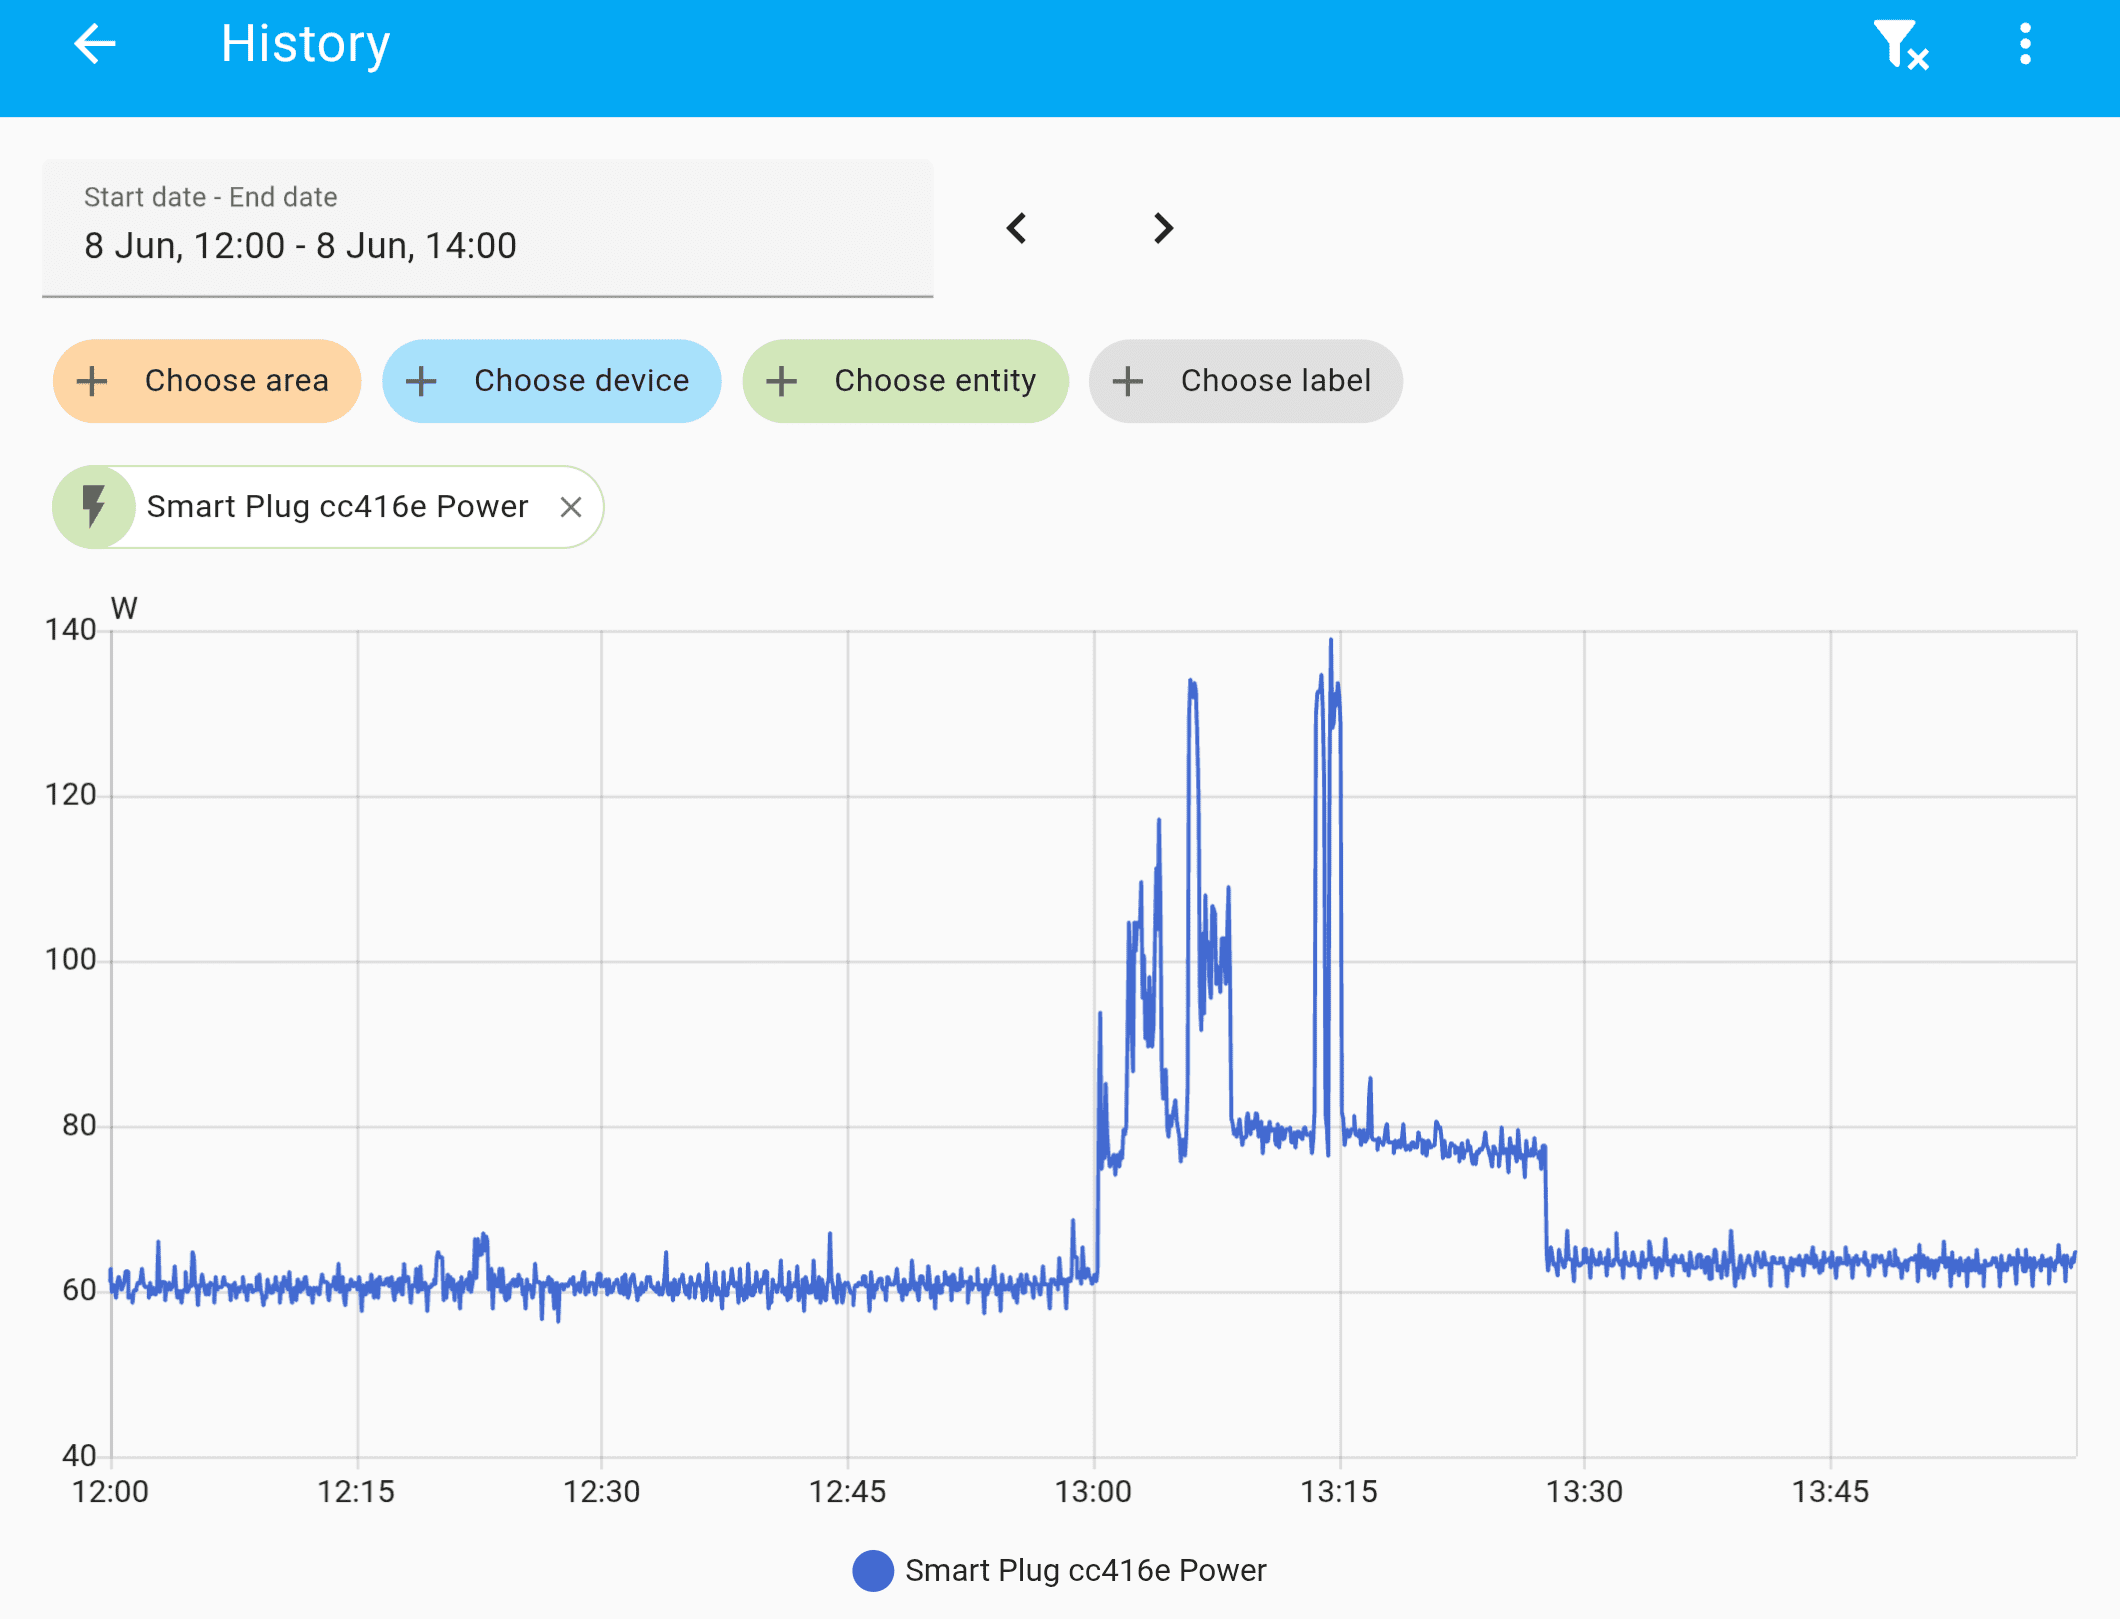Image resolution: width=2120 pixels, height=1619 pixels.
Task: Open the Choose area picker
Action: pyautogui.click(x=236, y=381)
